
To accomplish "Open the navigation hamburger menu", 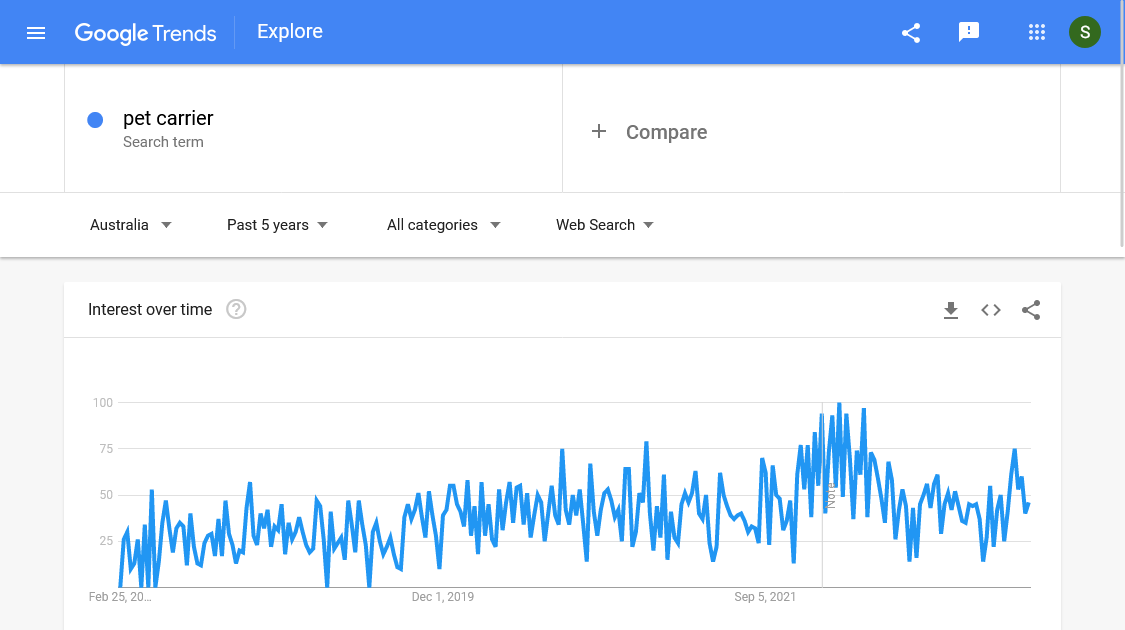I will coord(36,31).
